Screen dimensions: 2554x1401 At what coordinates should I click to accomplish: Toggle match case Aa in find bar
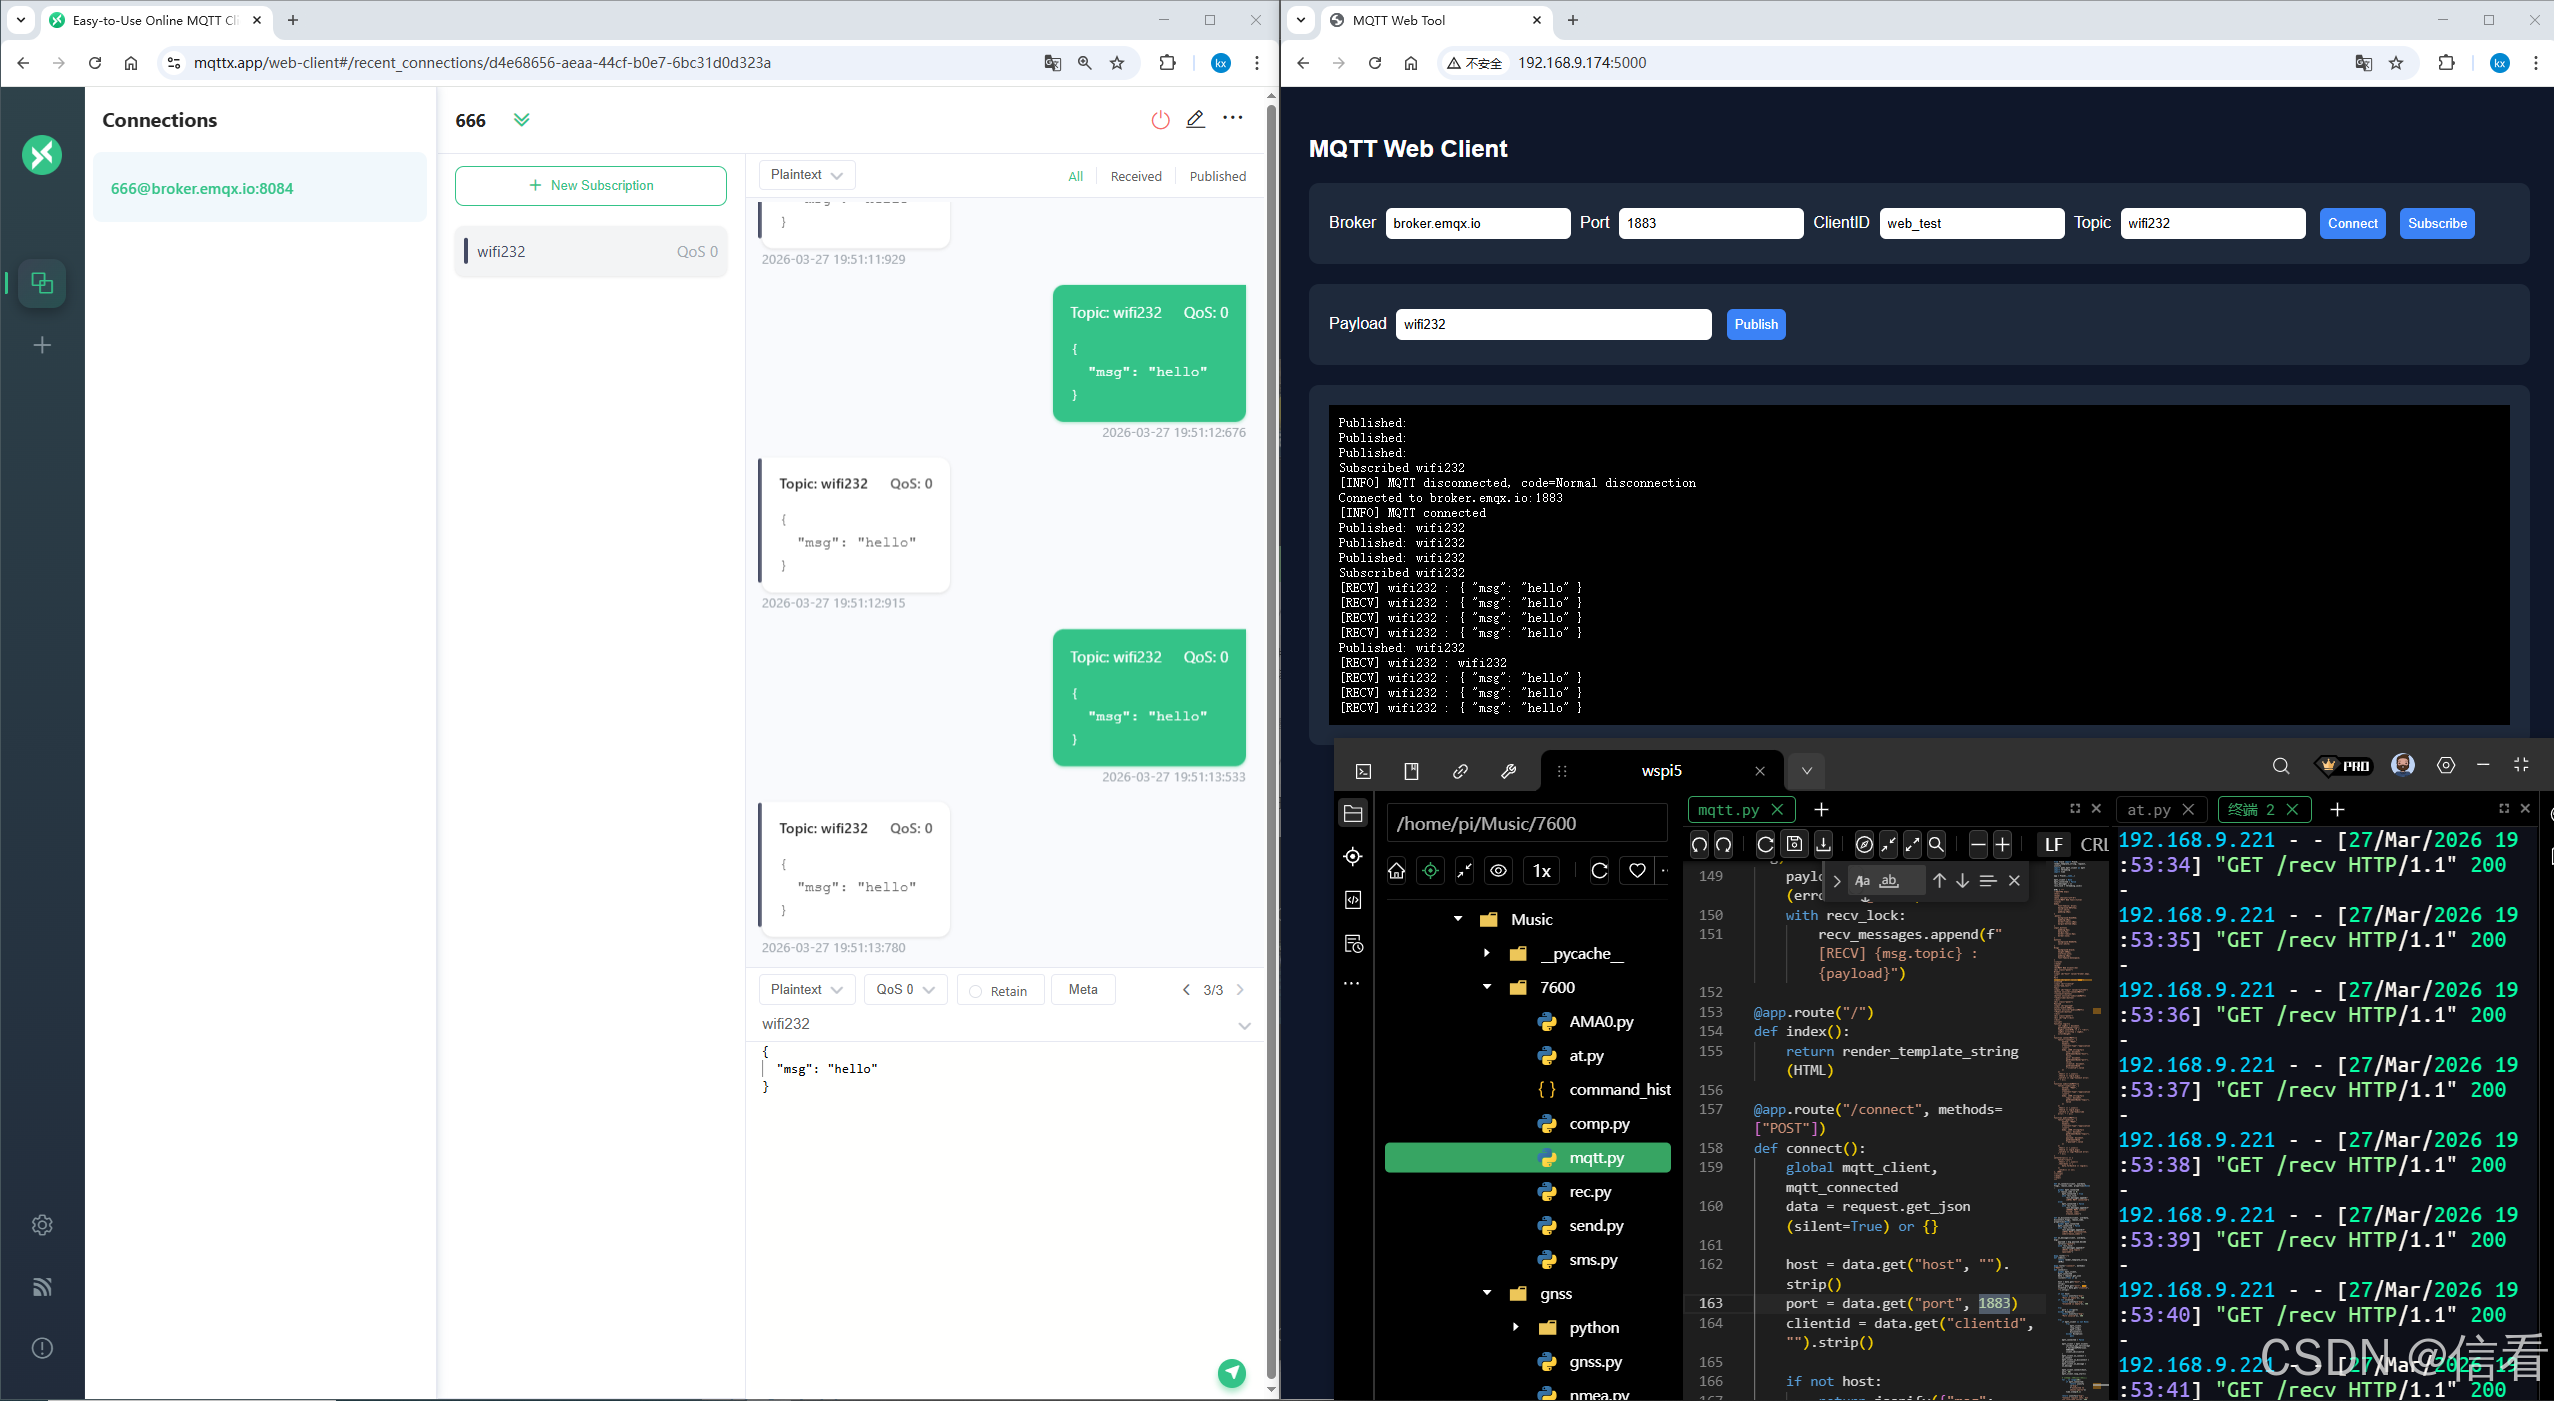point(1862,881)
